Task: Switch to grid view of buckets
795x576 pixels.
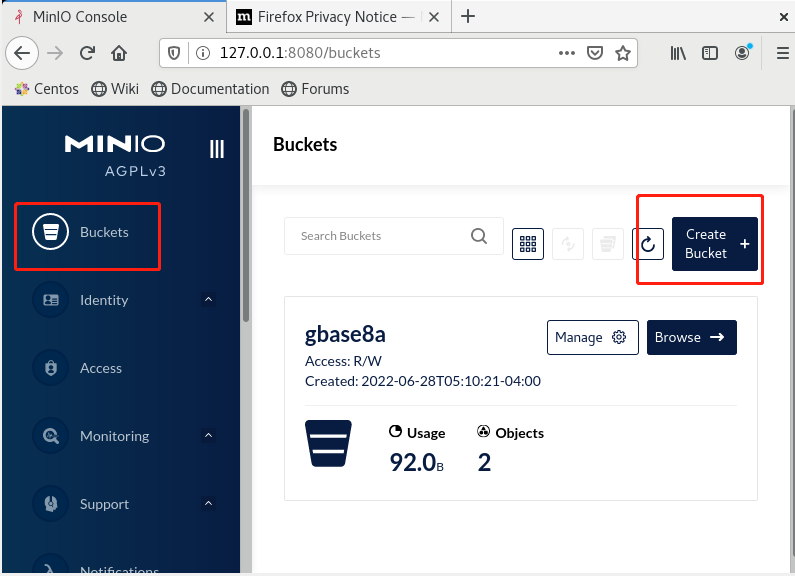Action: [x=528, y=244]
